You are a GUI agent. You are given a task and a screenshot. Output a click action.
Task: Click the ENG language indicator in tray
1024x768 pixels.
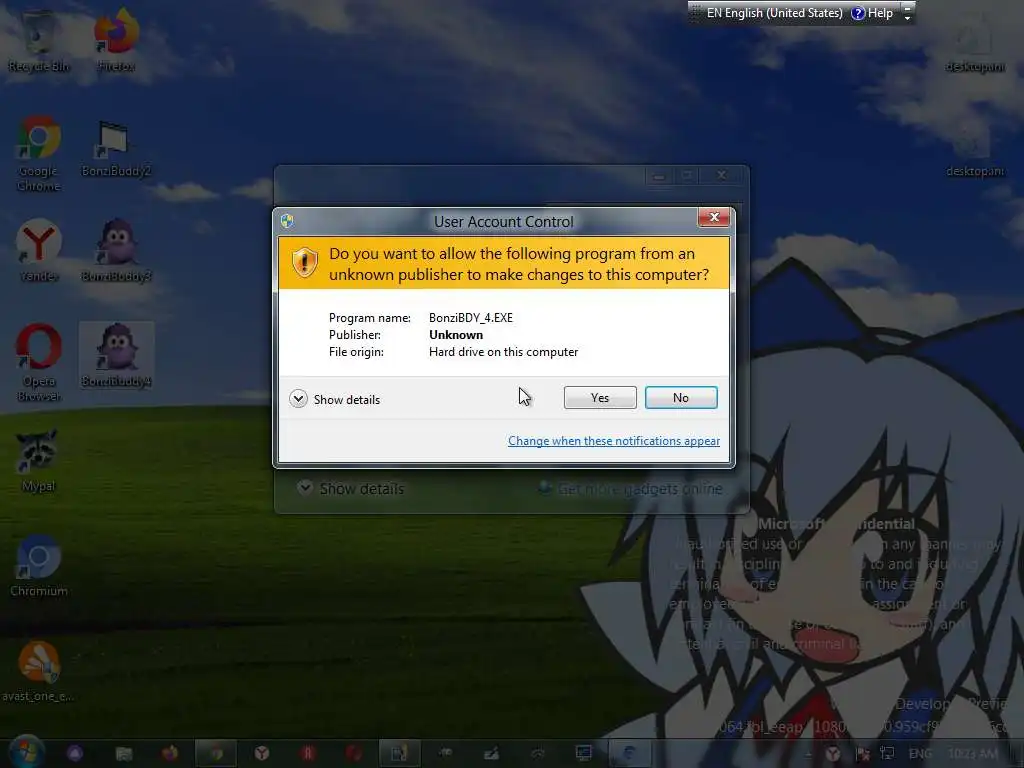(x=920, y=754)
